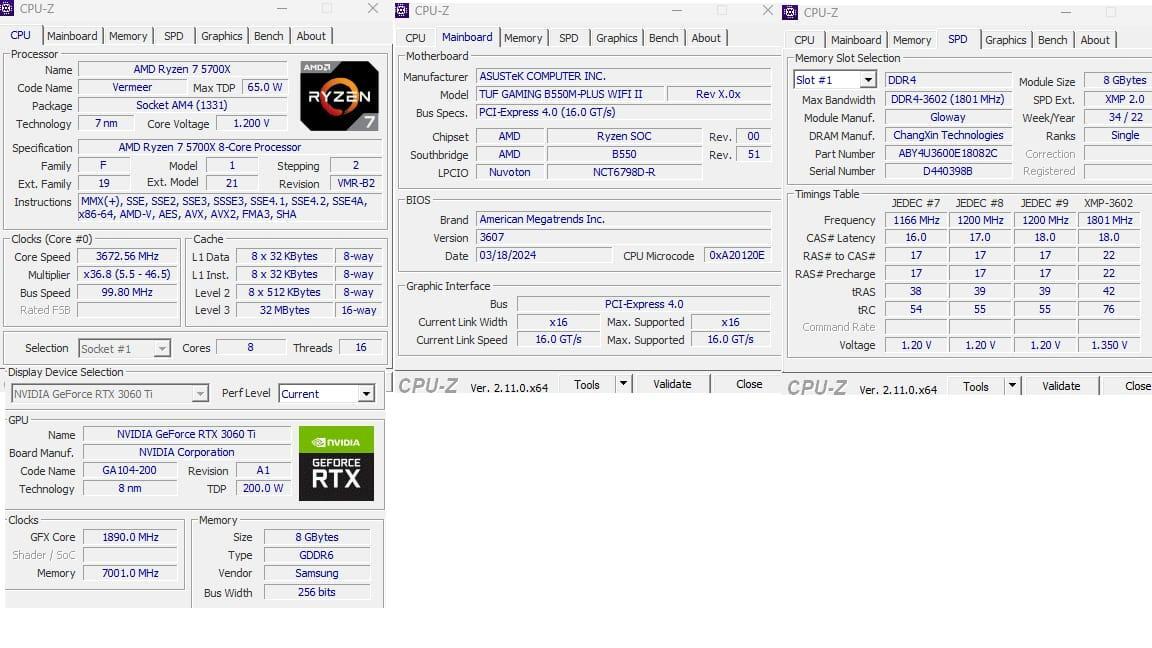Click the GFX Core clock '1890.0 MHz'

click(130, 537)
